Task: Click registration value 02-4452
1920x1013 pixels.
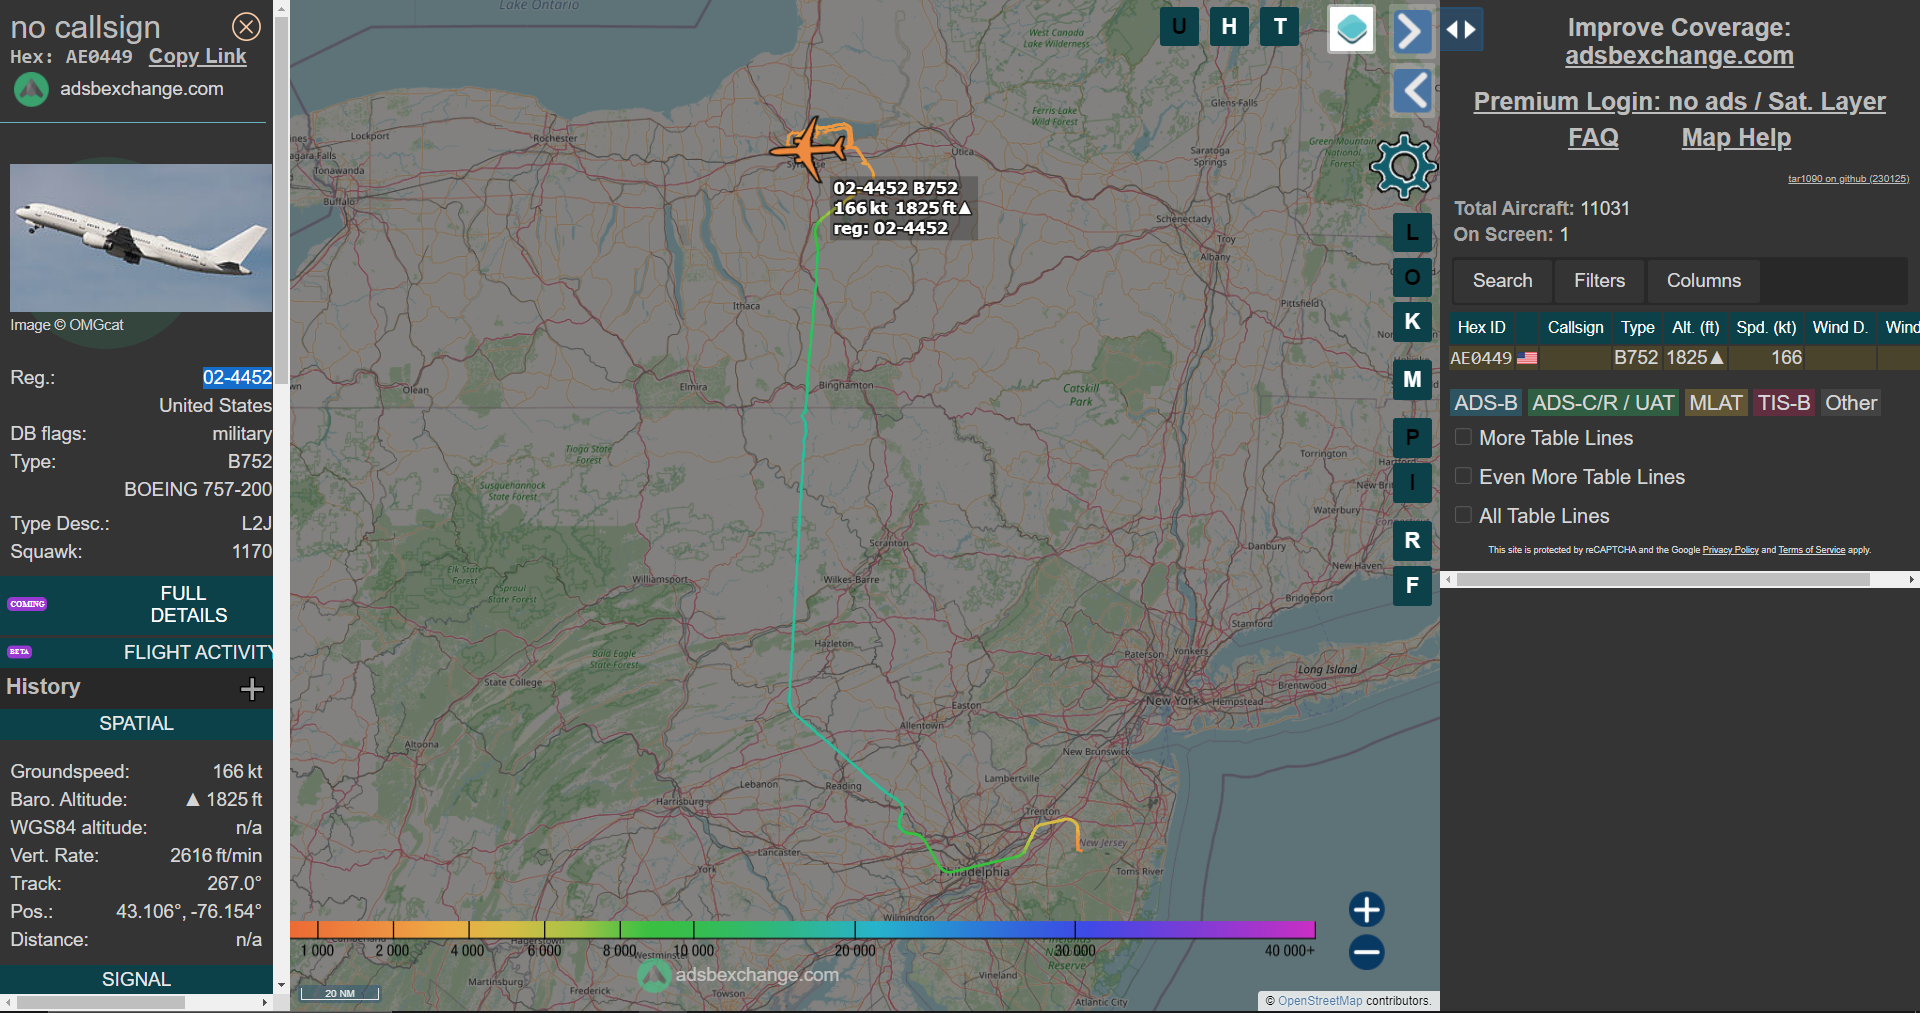Action: (237, 378)
